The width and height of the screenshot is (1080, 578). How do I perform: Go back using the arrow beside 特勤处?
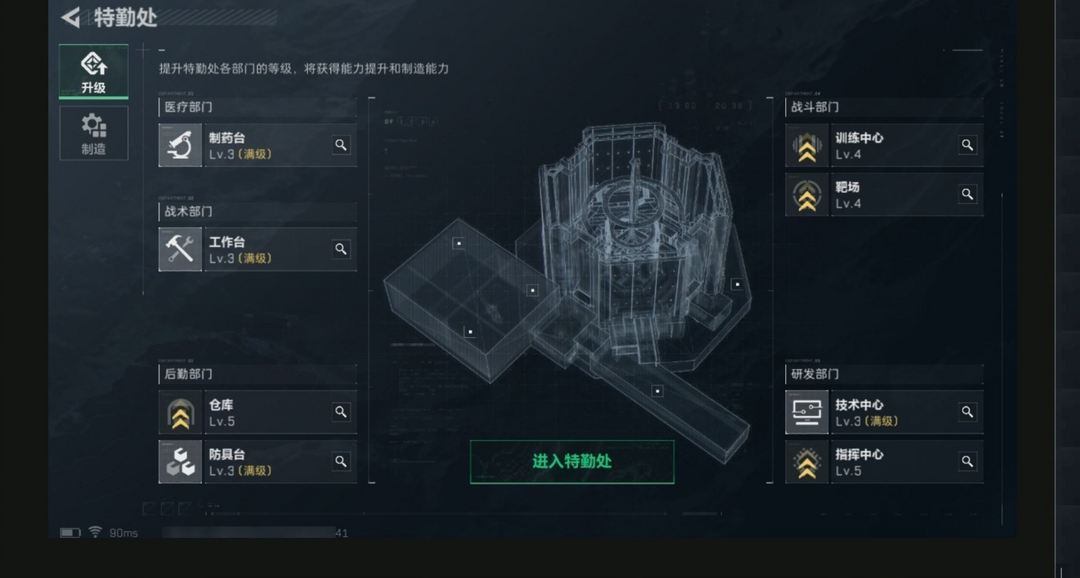70,17
